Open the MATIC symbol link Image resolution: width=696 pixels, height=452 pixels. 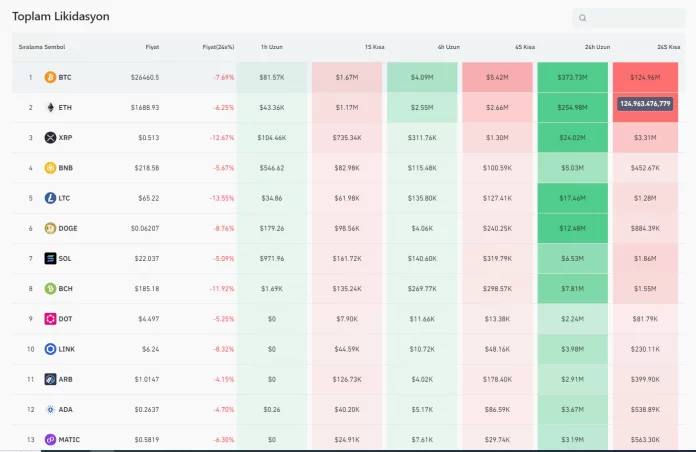(69, 439)
